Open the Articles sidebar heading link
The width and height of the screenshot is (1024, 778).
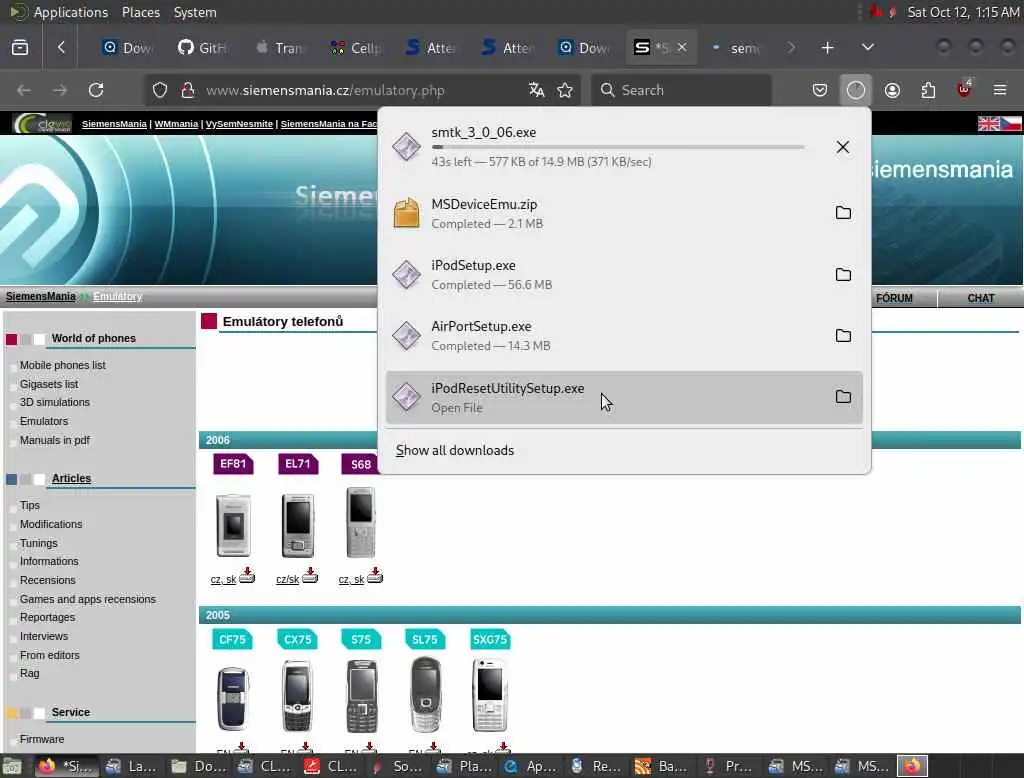click(x=71, y=478)
